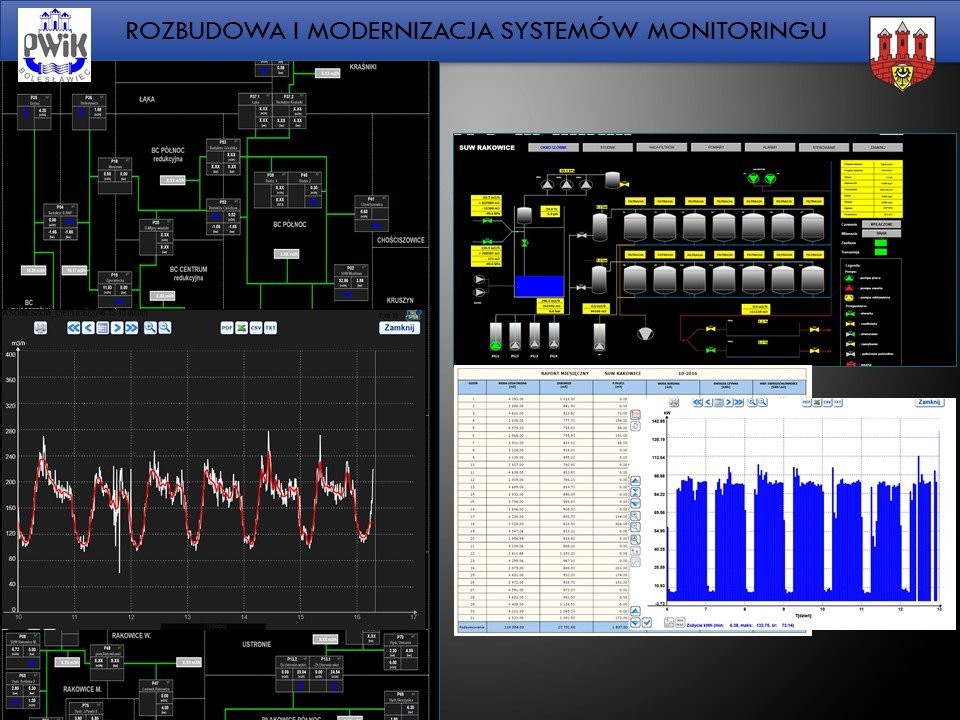Export the flow chart as PDF
This screenshot has height=720, width=960.
226,328
